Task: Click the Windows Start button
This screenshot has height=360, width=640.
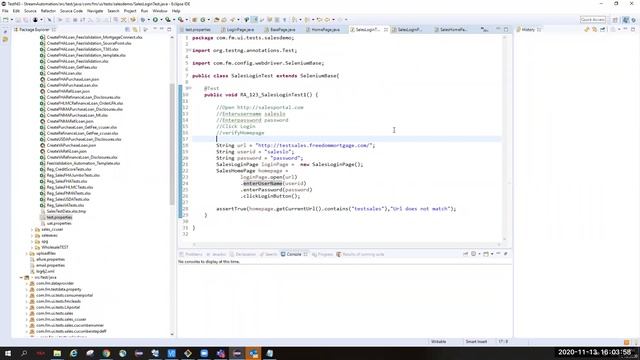Action: (8, 353)
